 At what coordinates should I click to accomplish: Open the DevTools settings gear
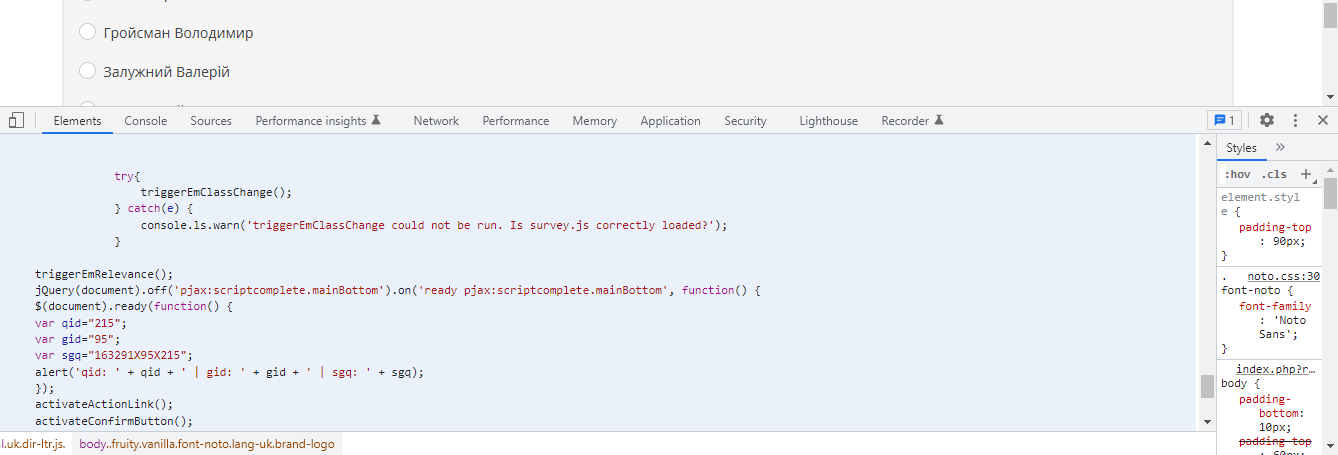(x=1267, y=120)
